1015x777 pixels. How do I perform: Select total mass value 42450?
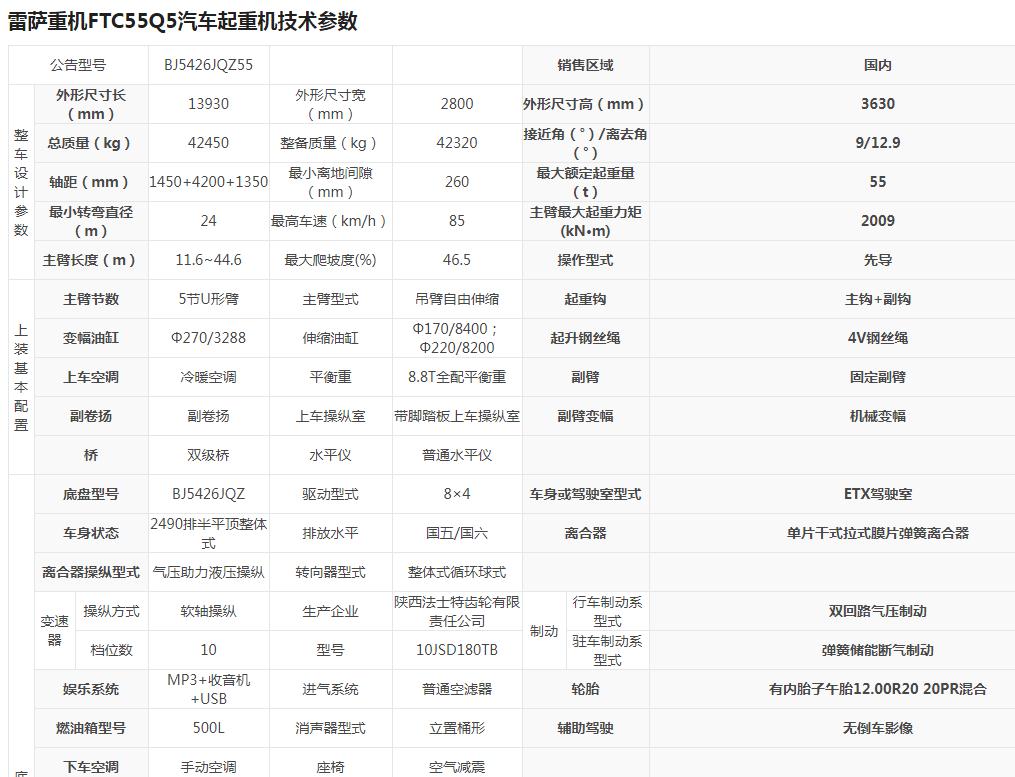pos(208,142)
